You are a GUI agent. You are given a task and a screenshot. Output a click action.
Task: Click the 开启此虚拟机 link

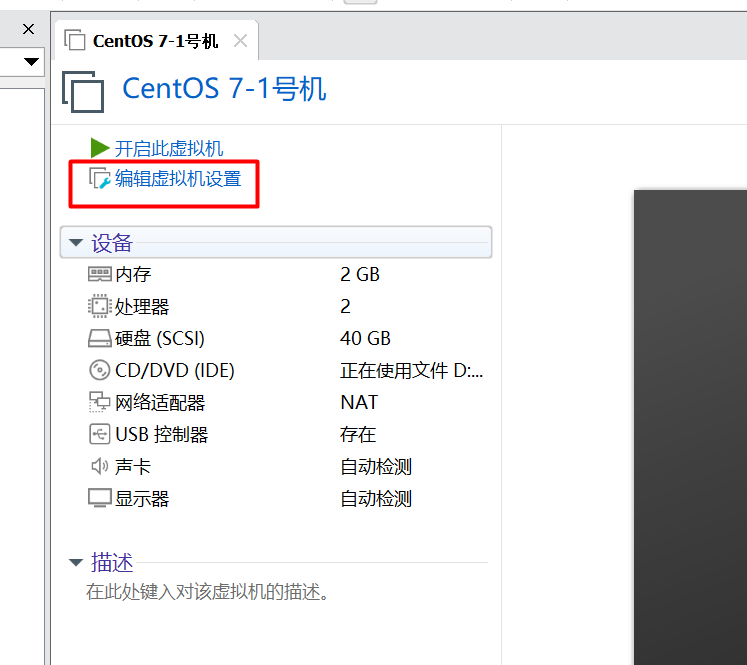coord(169,149)
